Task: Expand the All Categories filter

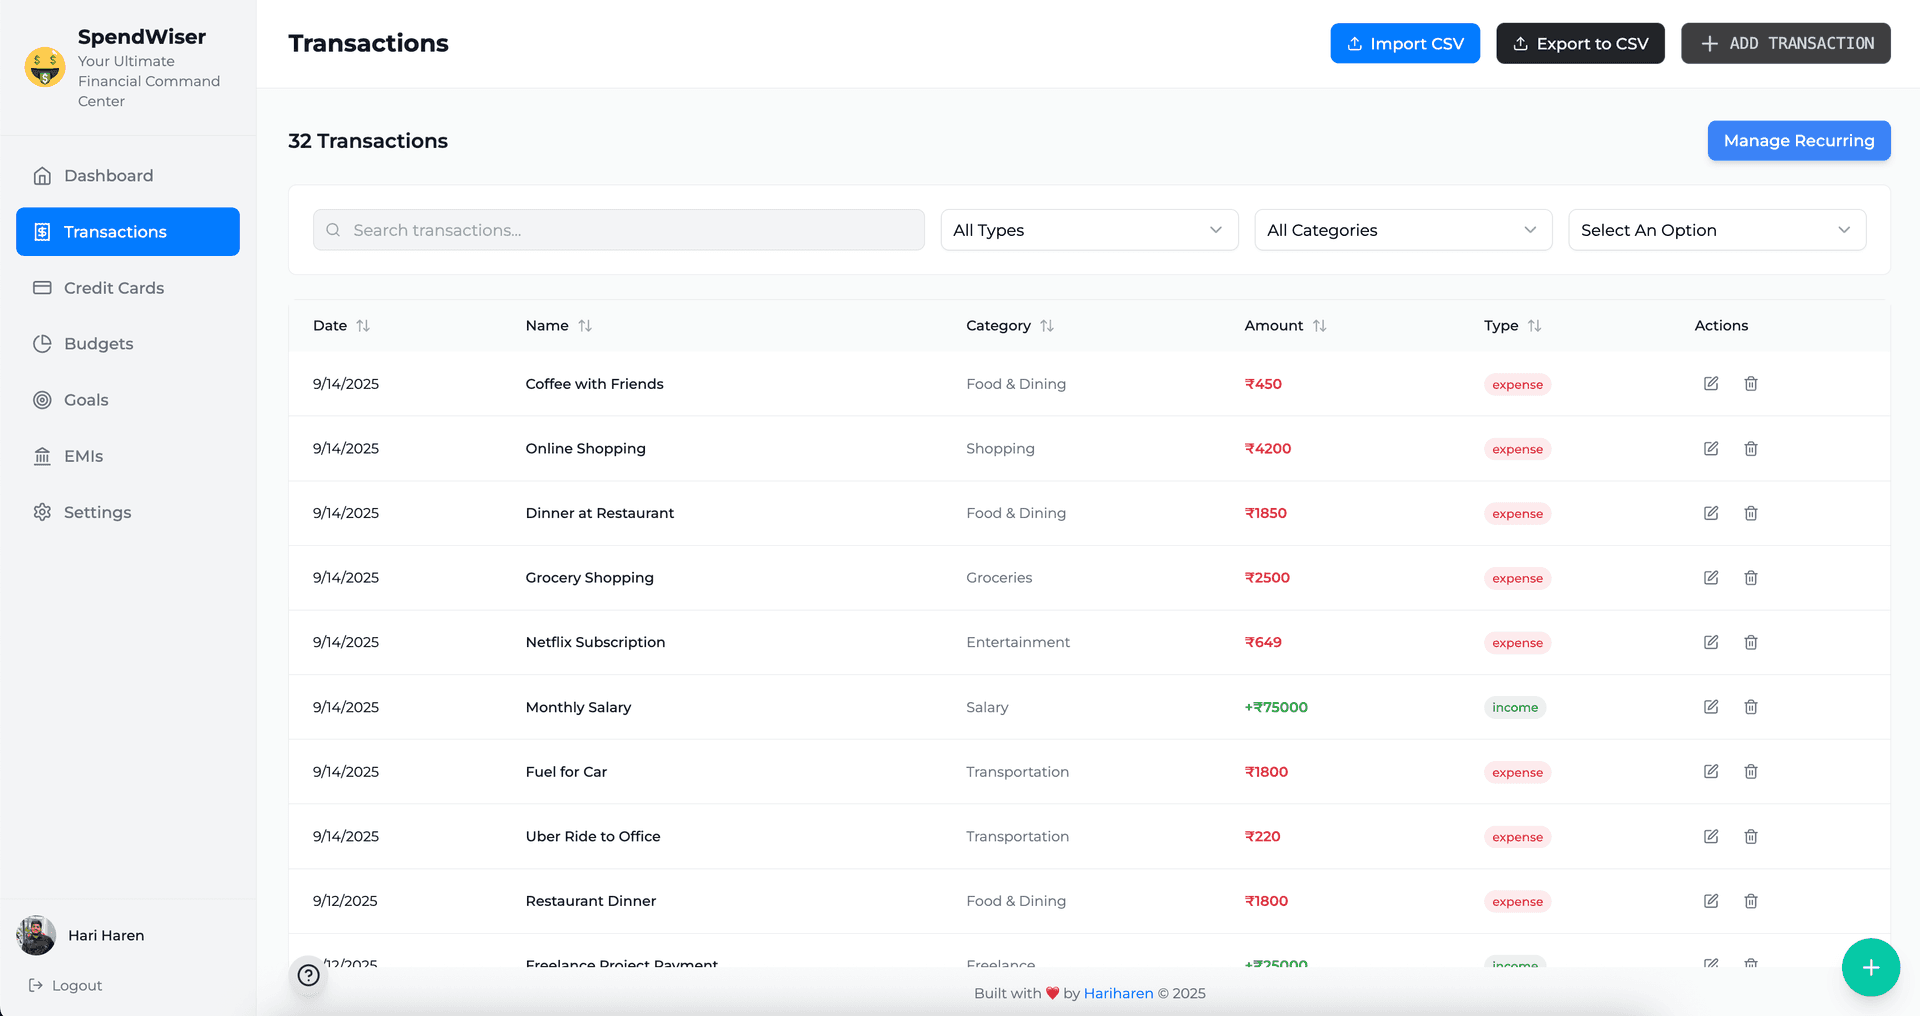Action: pyautogui.click(x=1402, y=230)
